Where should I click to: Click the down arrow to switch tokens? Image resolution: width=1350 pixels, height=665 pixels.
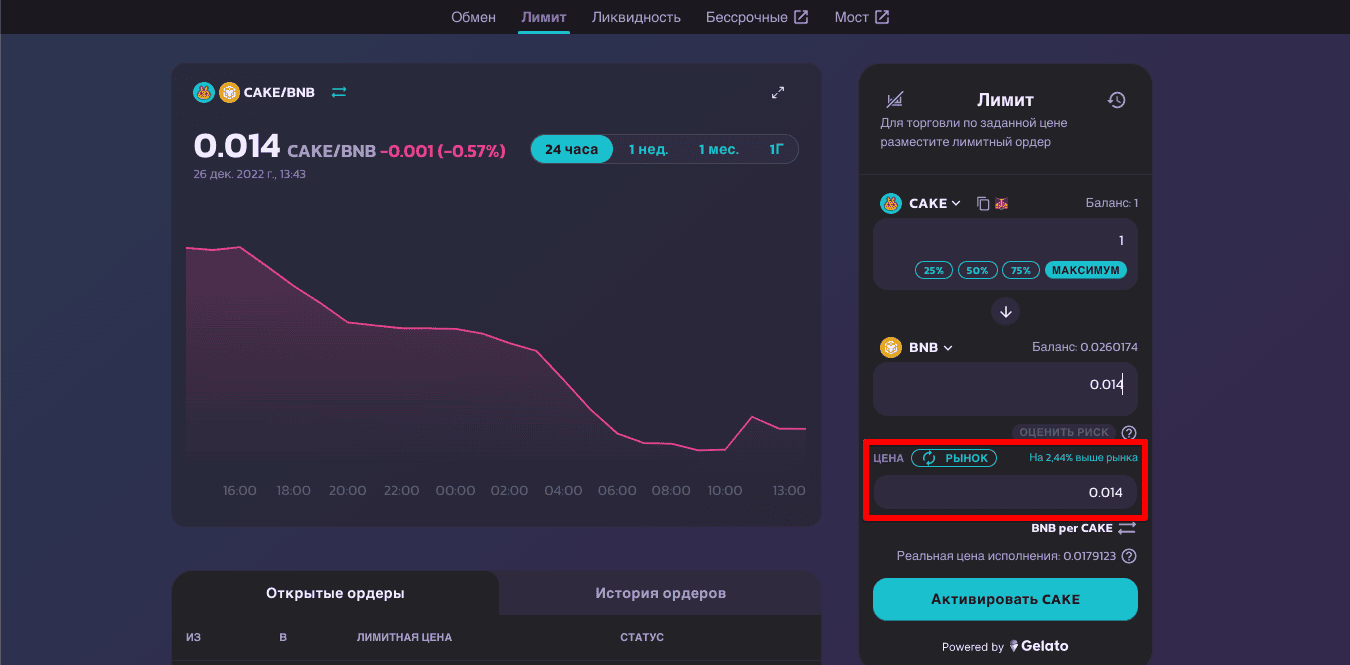1006,311
